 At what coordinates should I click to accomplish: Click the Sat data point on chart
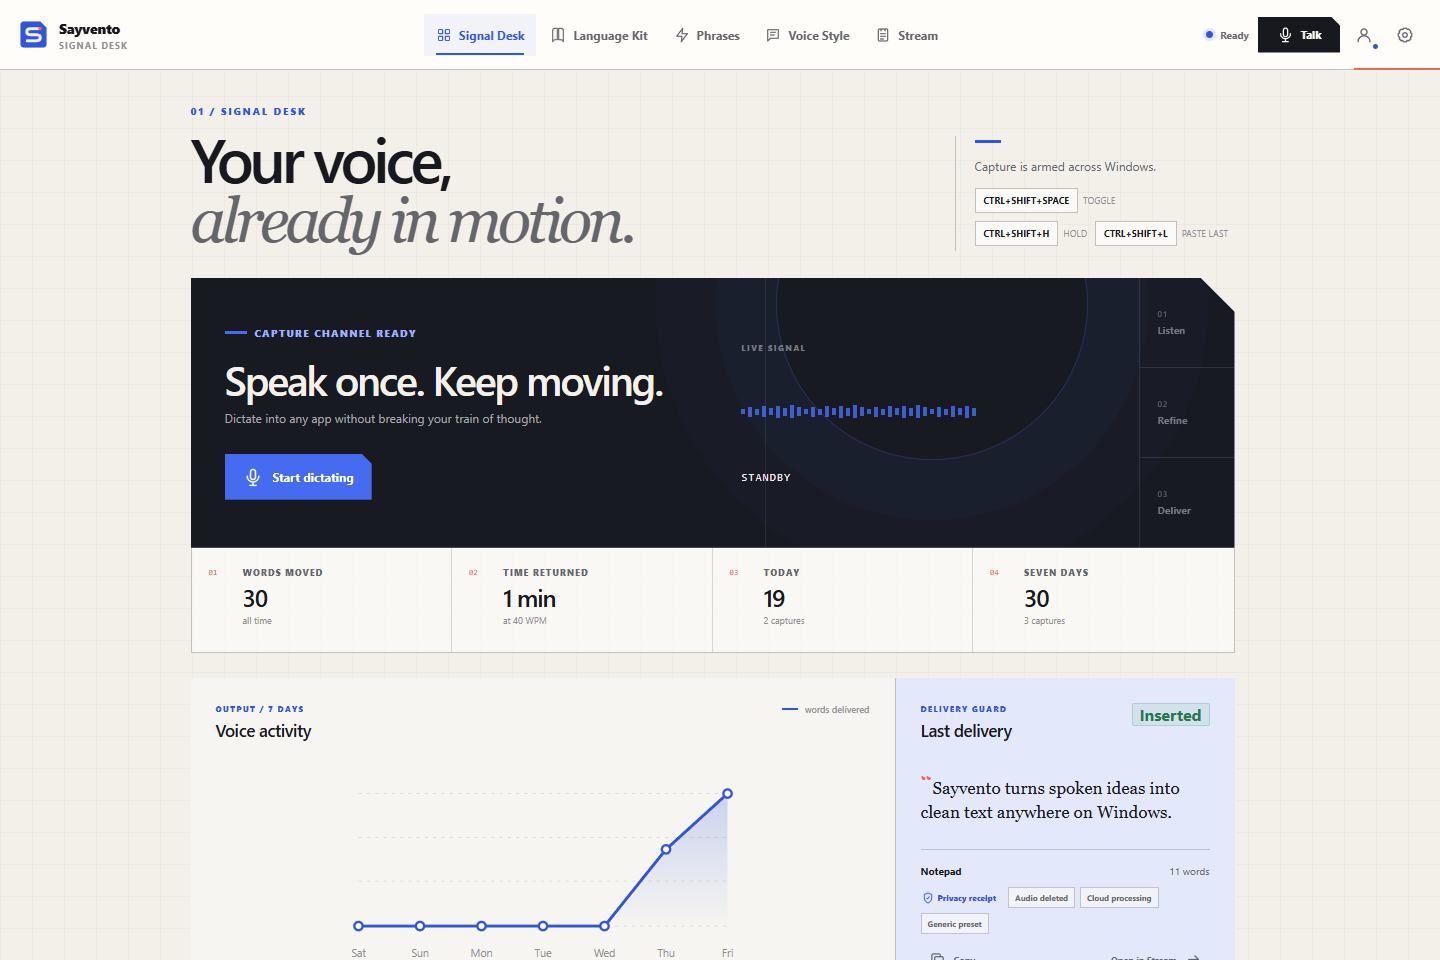pyautogui.click(x=359, y=926)
